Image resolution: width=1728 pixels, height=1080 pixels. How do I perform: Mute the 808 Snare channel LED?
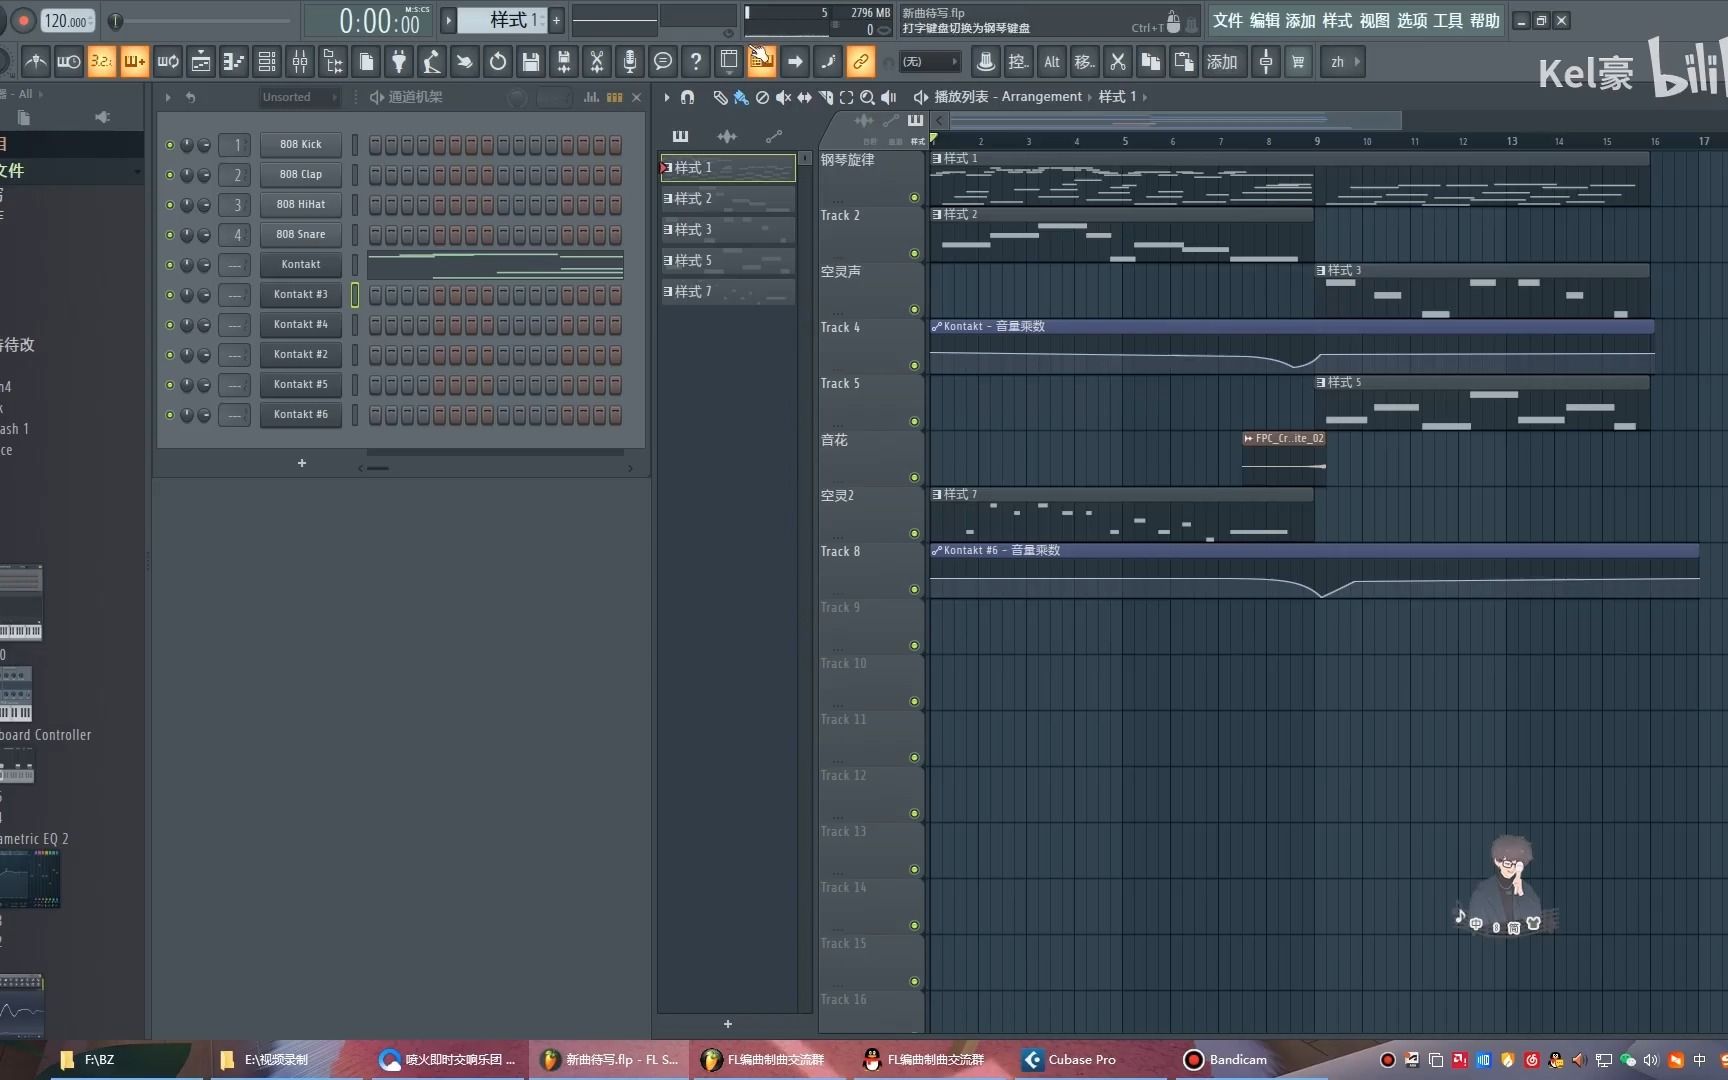170,235
